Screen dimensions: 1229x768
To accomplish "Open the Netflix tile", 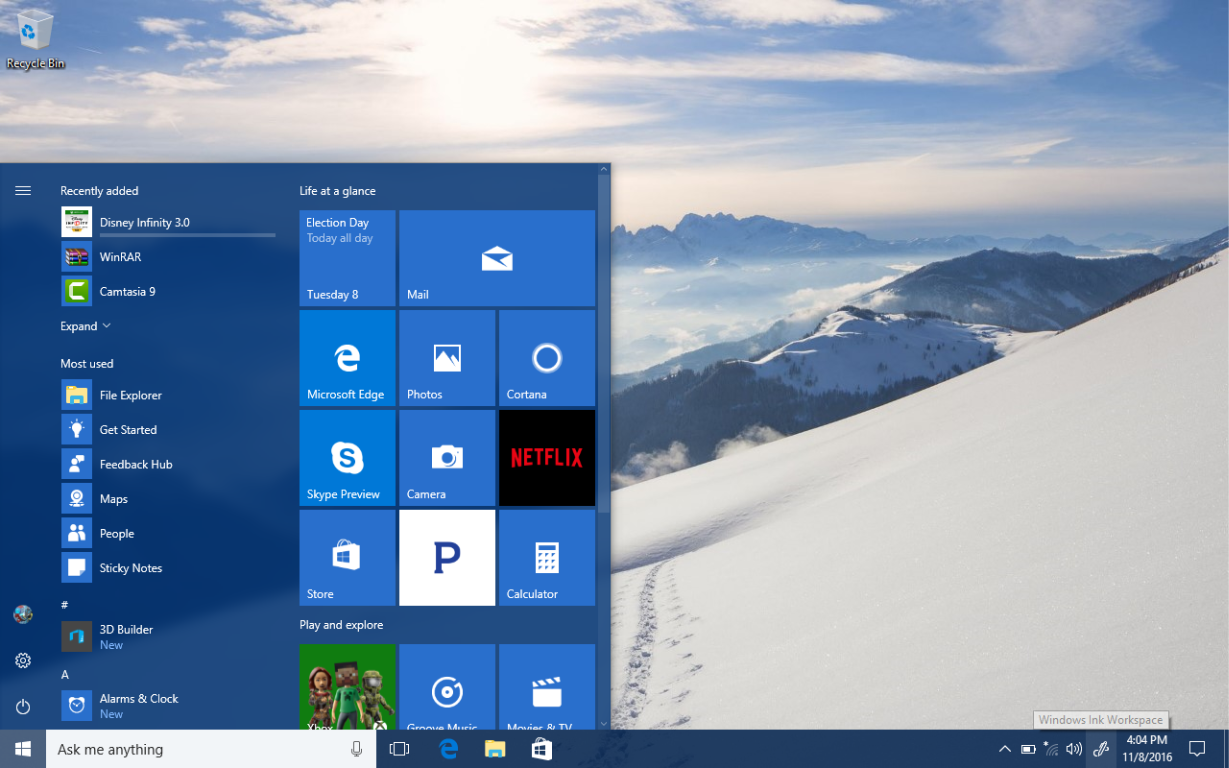I will pyautogui.click(x=546, y=457).
